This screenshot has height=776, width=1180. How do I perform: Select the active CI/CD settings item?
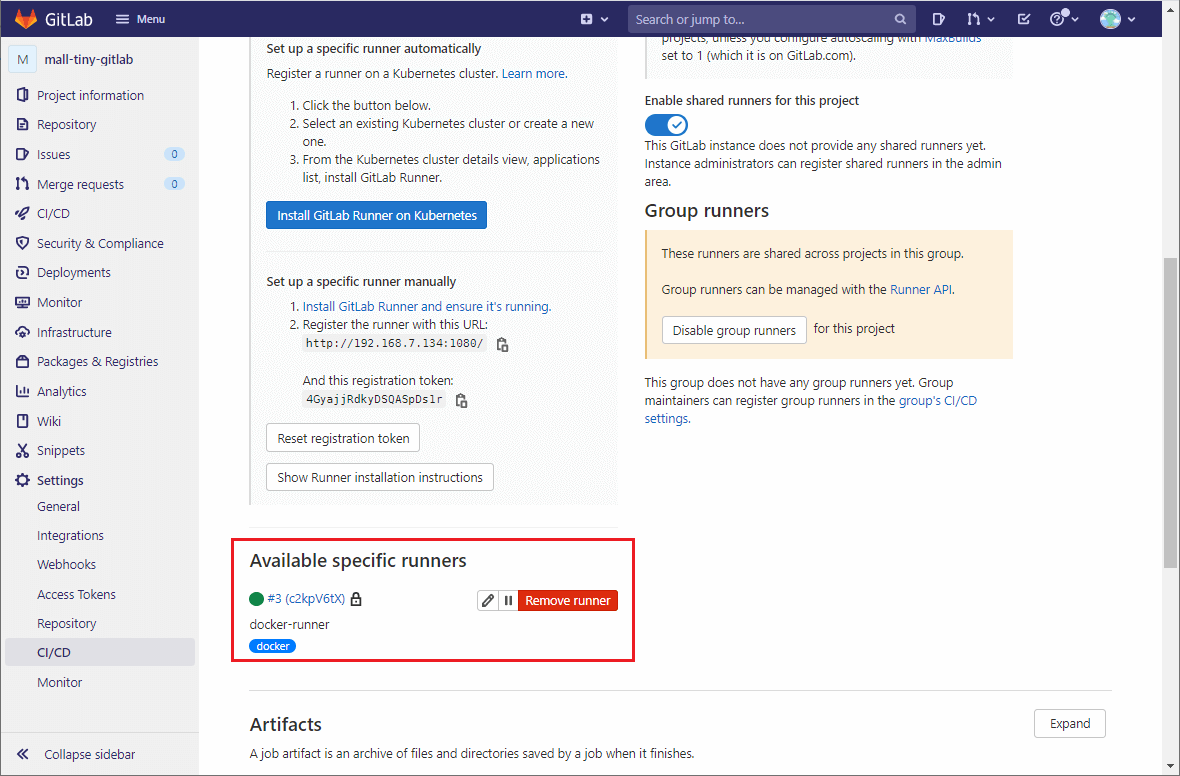99,653
